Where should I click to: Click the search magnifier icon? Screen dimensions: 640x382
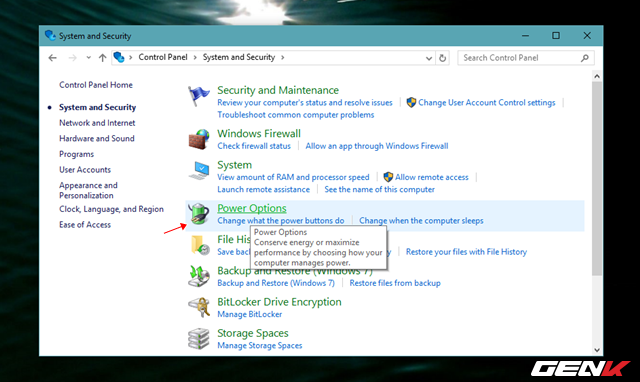coord(585,58)
